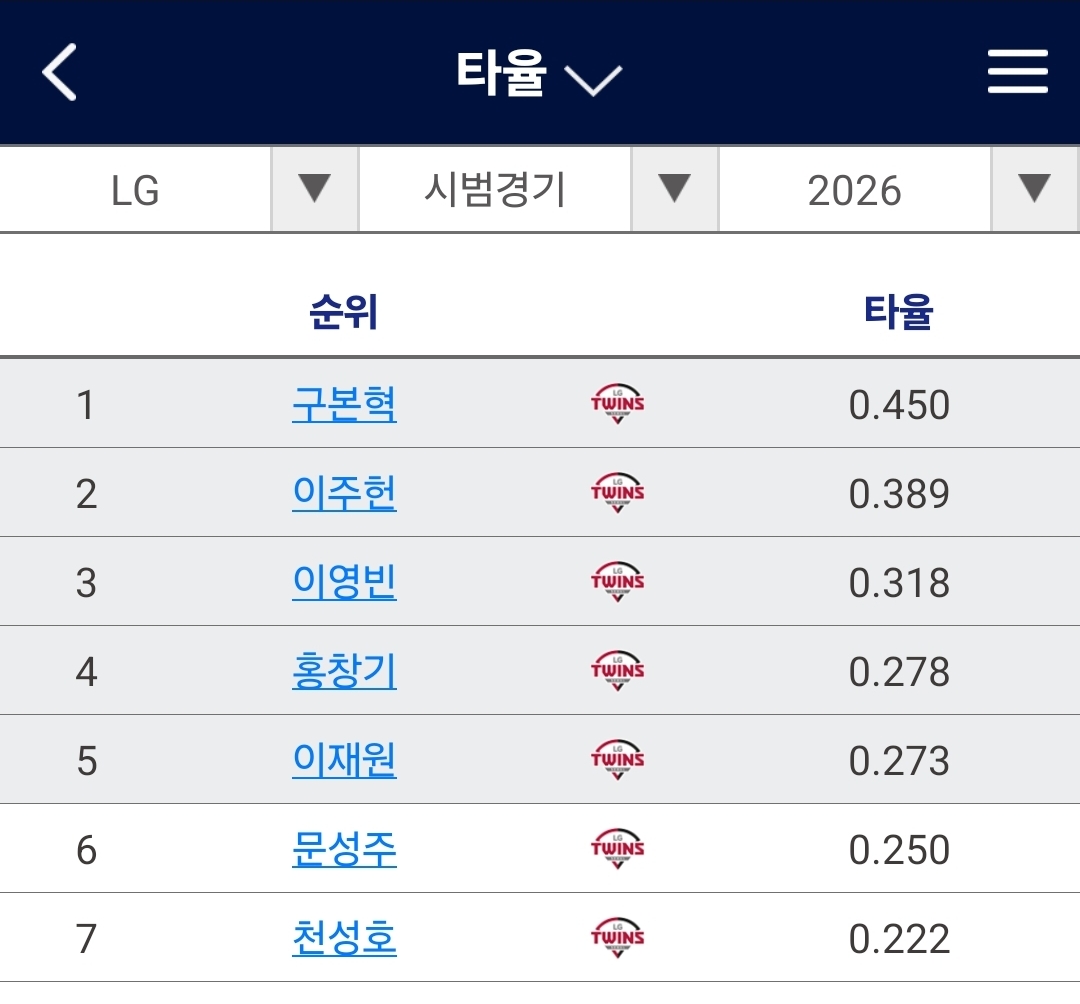Open the 시범경기 game type dropdown arrow
The width and height of the screenshot is (1080, 1004).
click(674, 189)
